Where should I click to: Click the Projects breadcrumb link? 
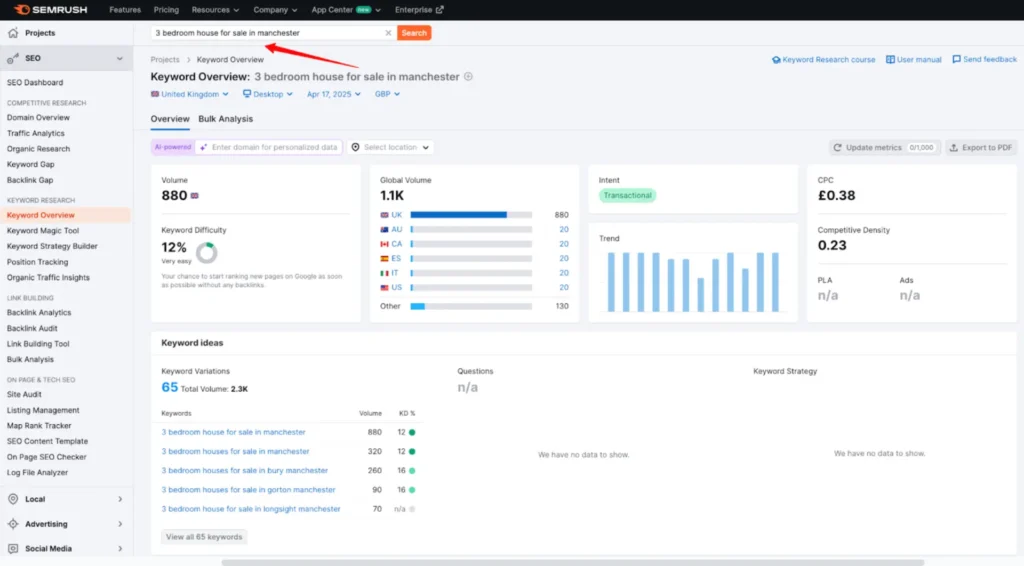coord(165,59)
